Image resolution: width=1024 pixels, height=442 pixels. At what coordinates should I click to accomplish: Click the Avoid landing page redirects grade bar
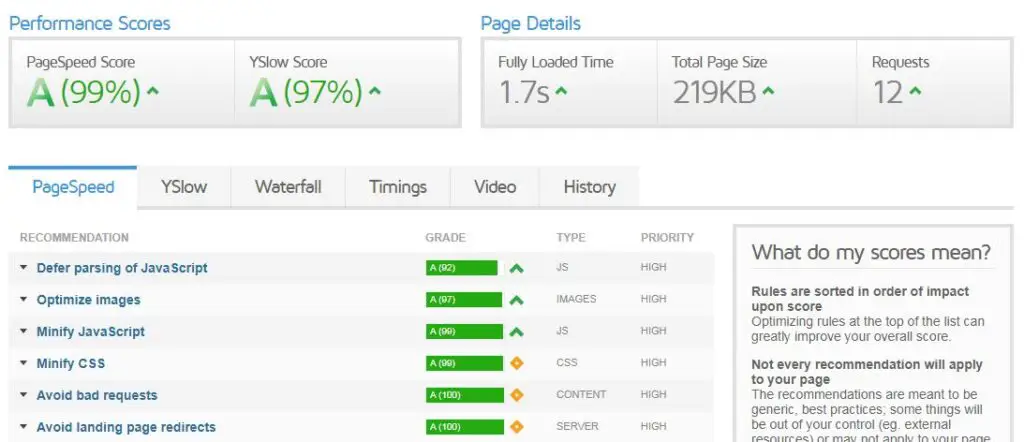461,427
